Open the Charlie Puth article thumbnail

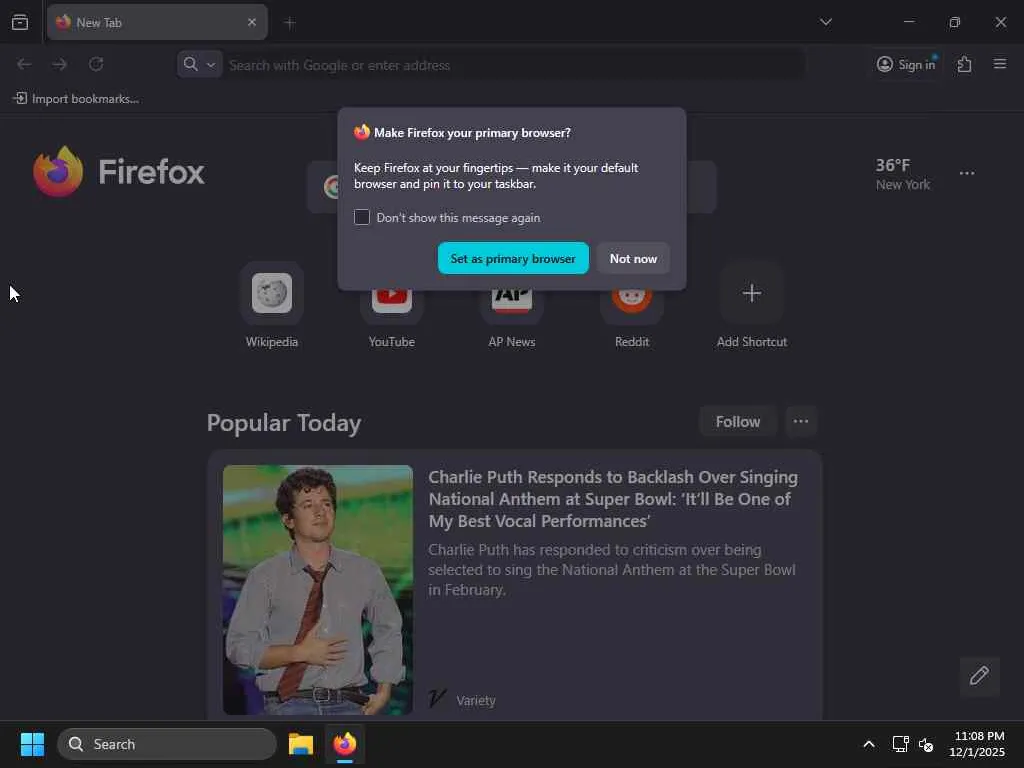tap(317, 589)
